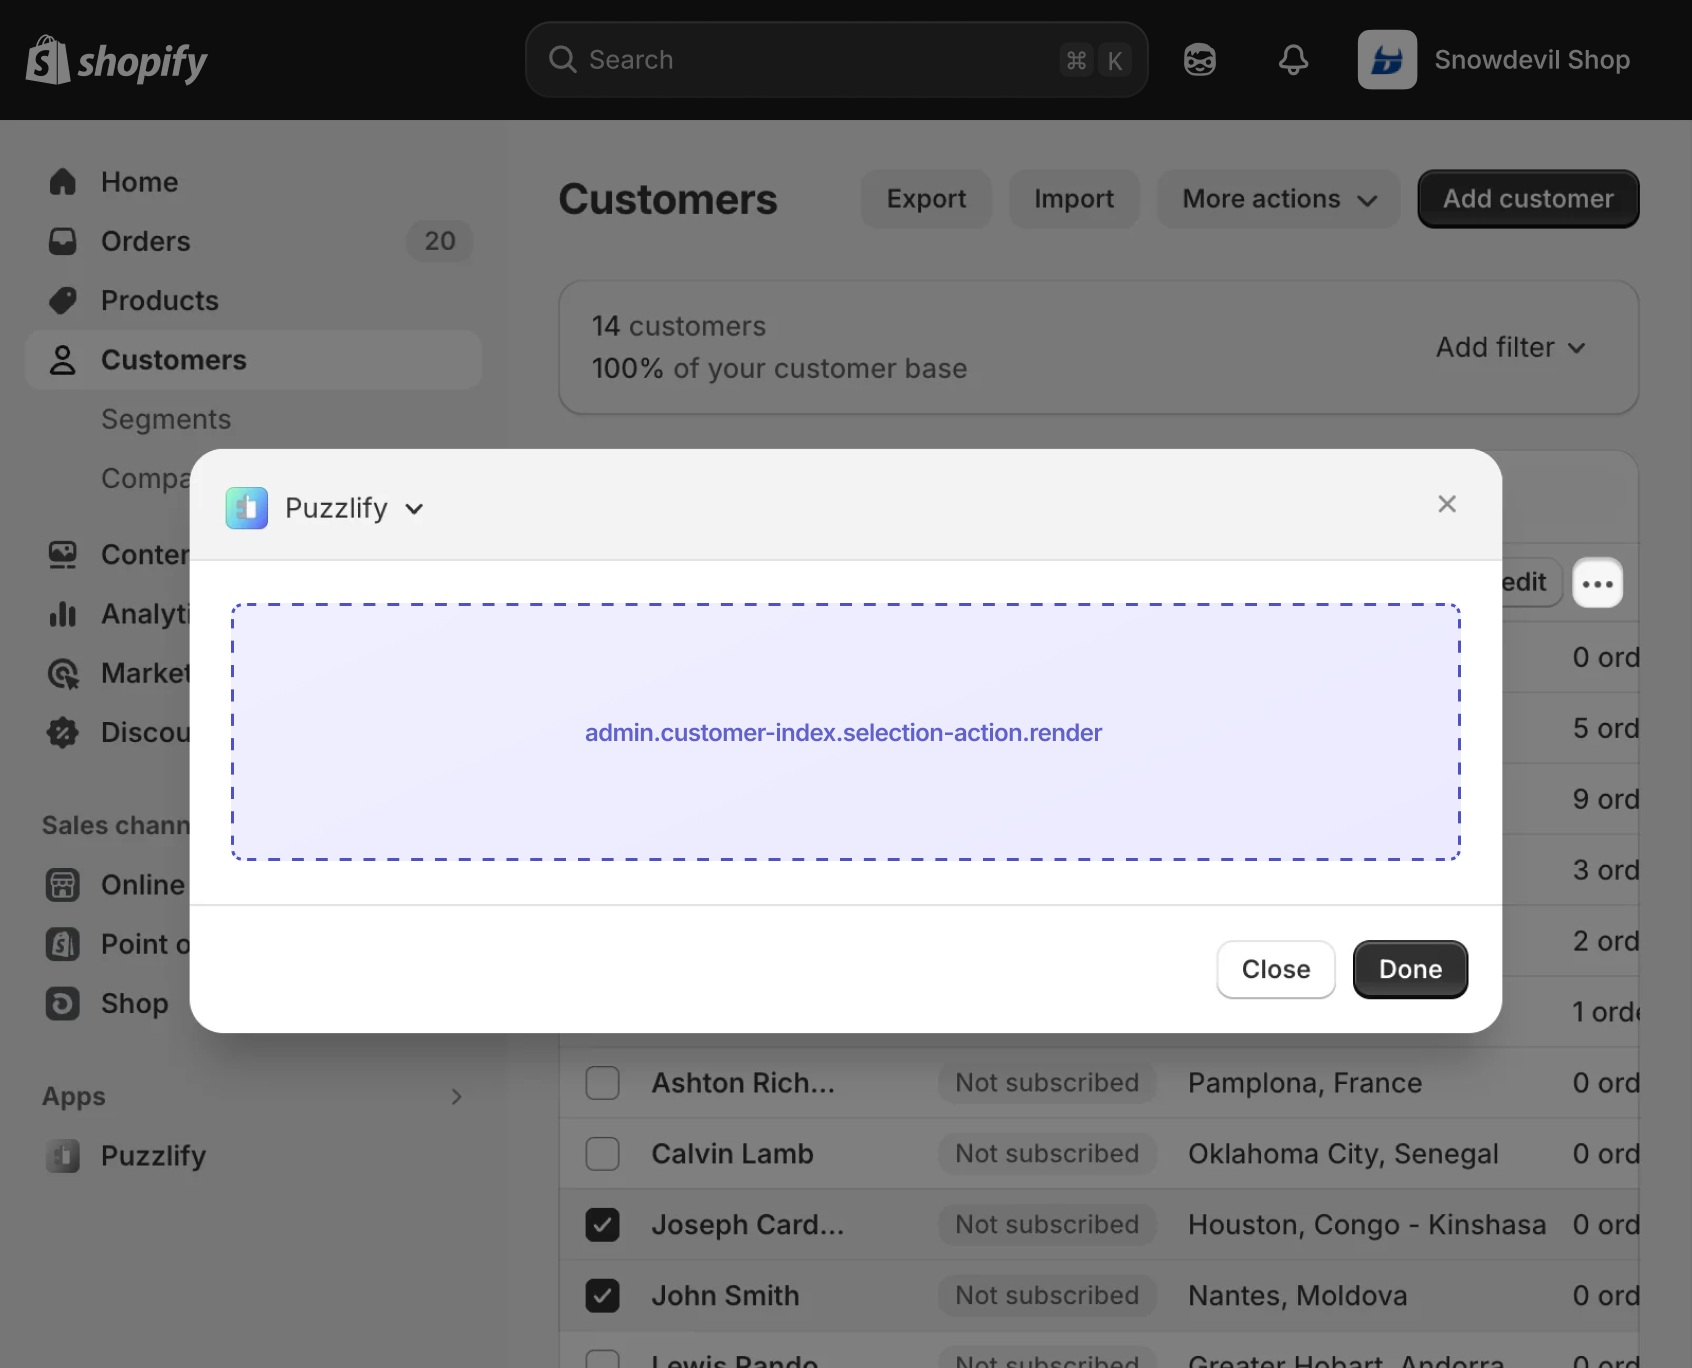Open the three-dot more actions button
This screenshot has height=1368, width=1692.
point(1598,583)
